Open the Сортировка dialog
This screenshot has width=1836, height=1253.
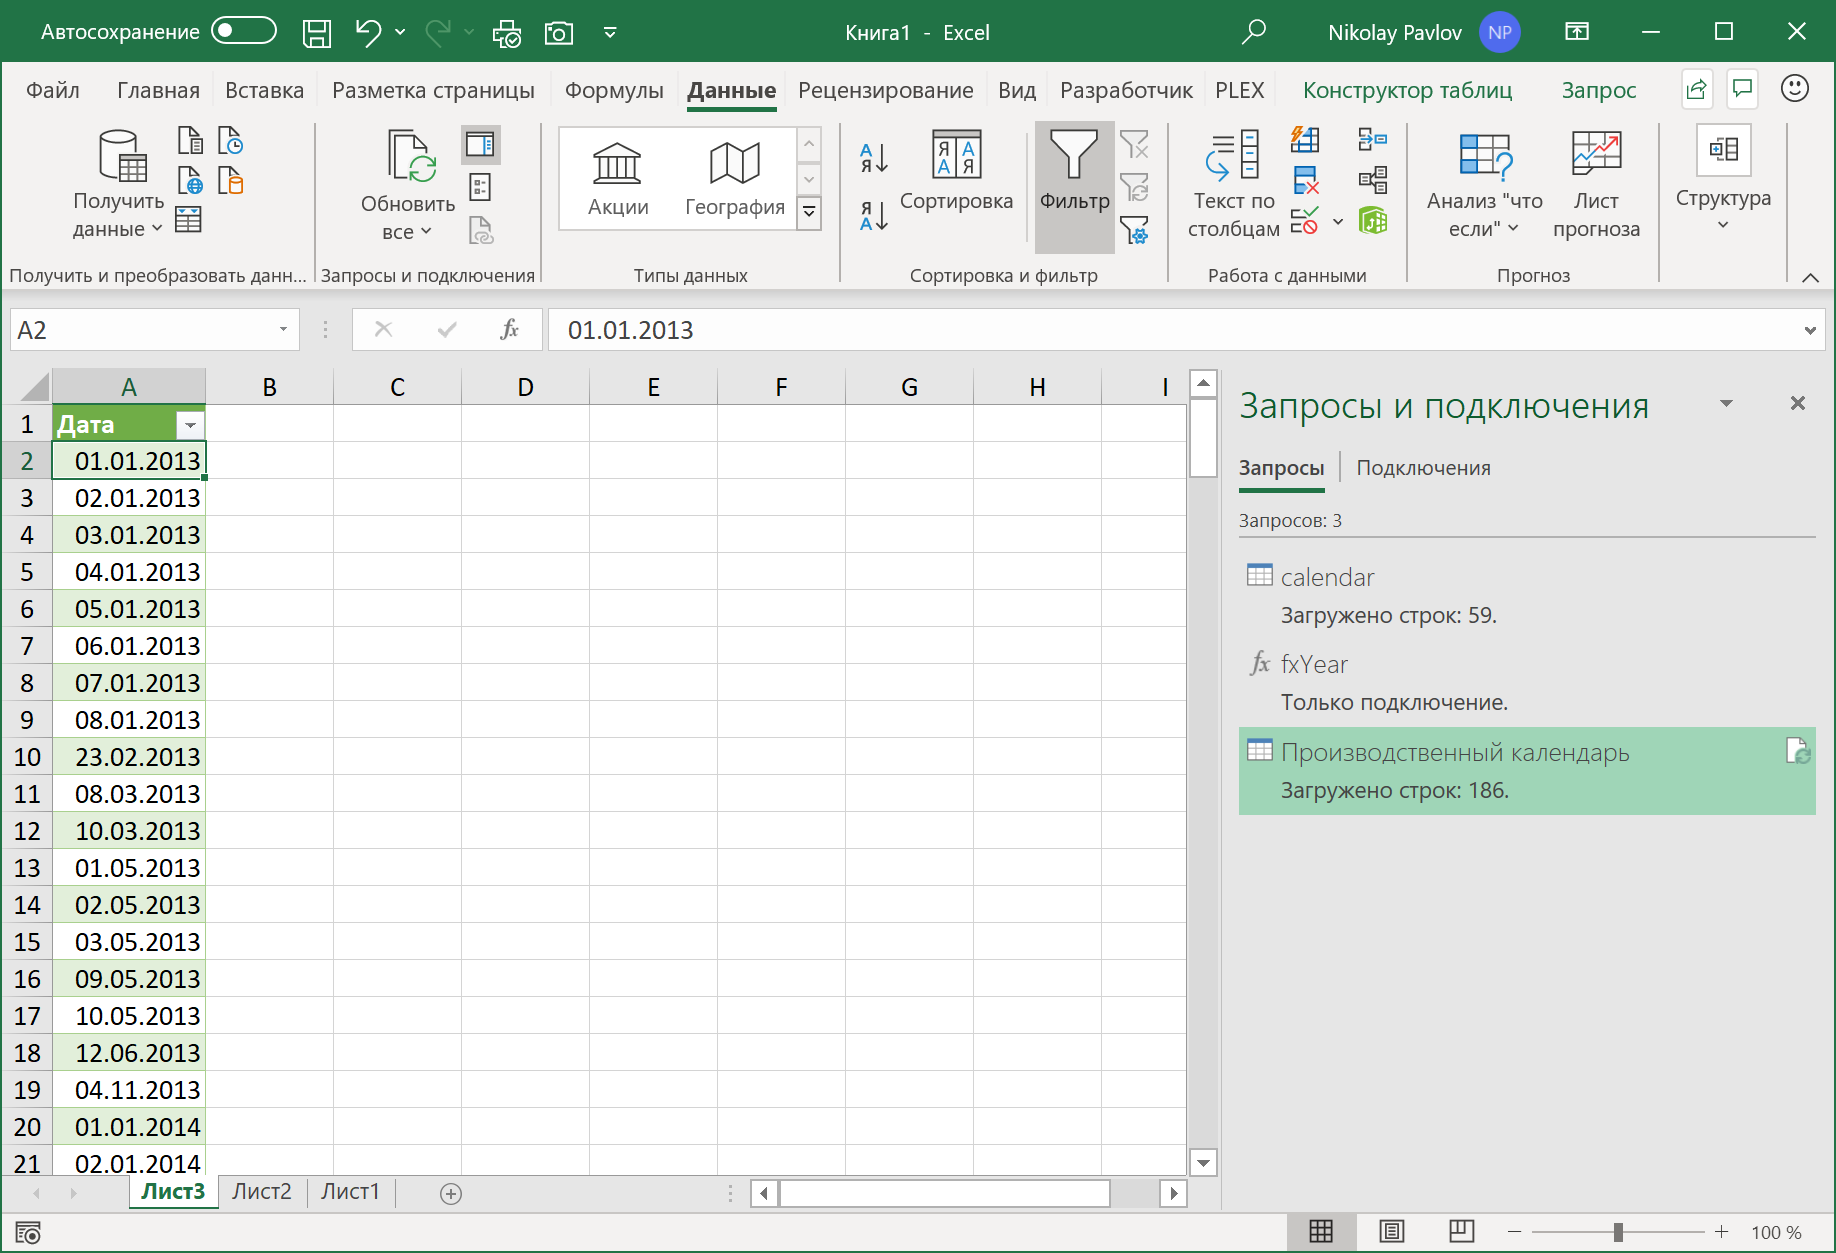tap(957, 171)
